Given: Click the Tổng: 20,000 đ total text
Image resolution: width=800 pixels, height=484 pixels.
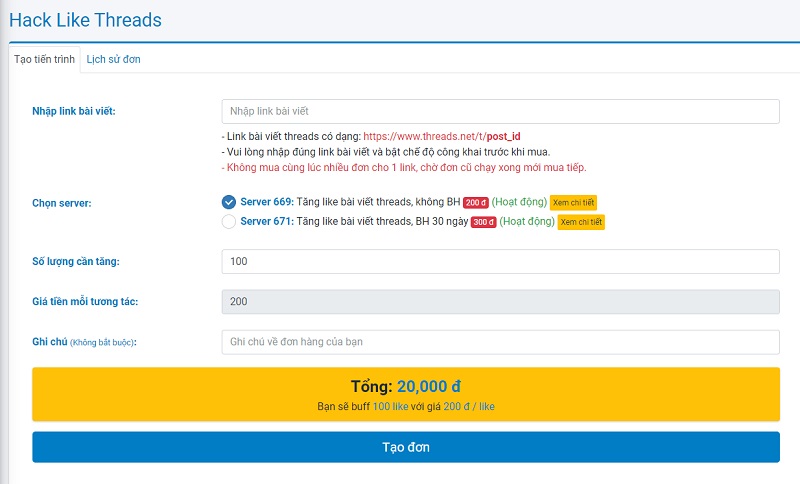Looking at the screenshot, I should (x=406, y=386).
